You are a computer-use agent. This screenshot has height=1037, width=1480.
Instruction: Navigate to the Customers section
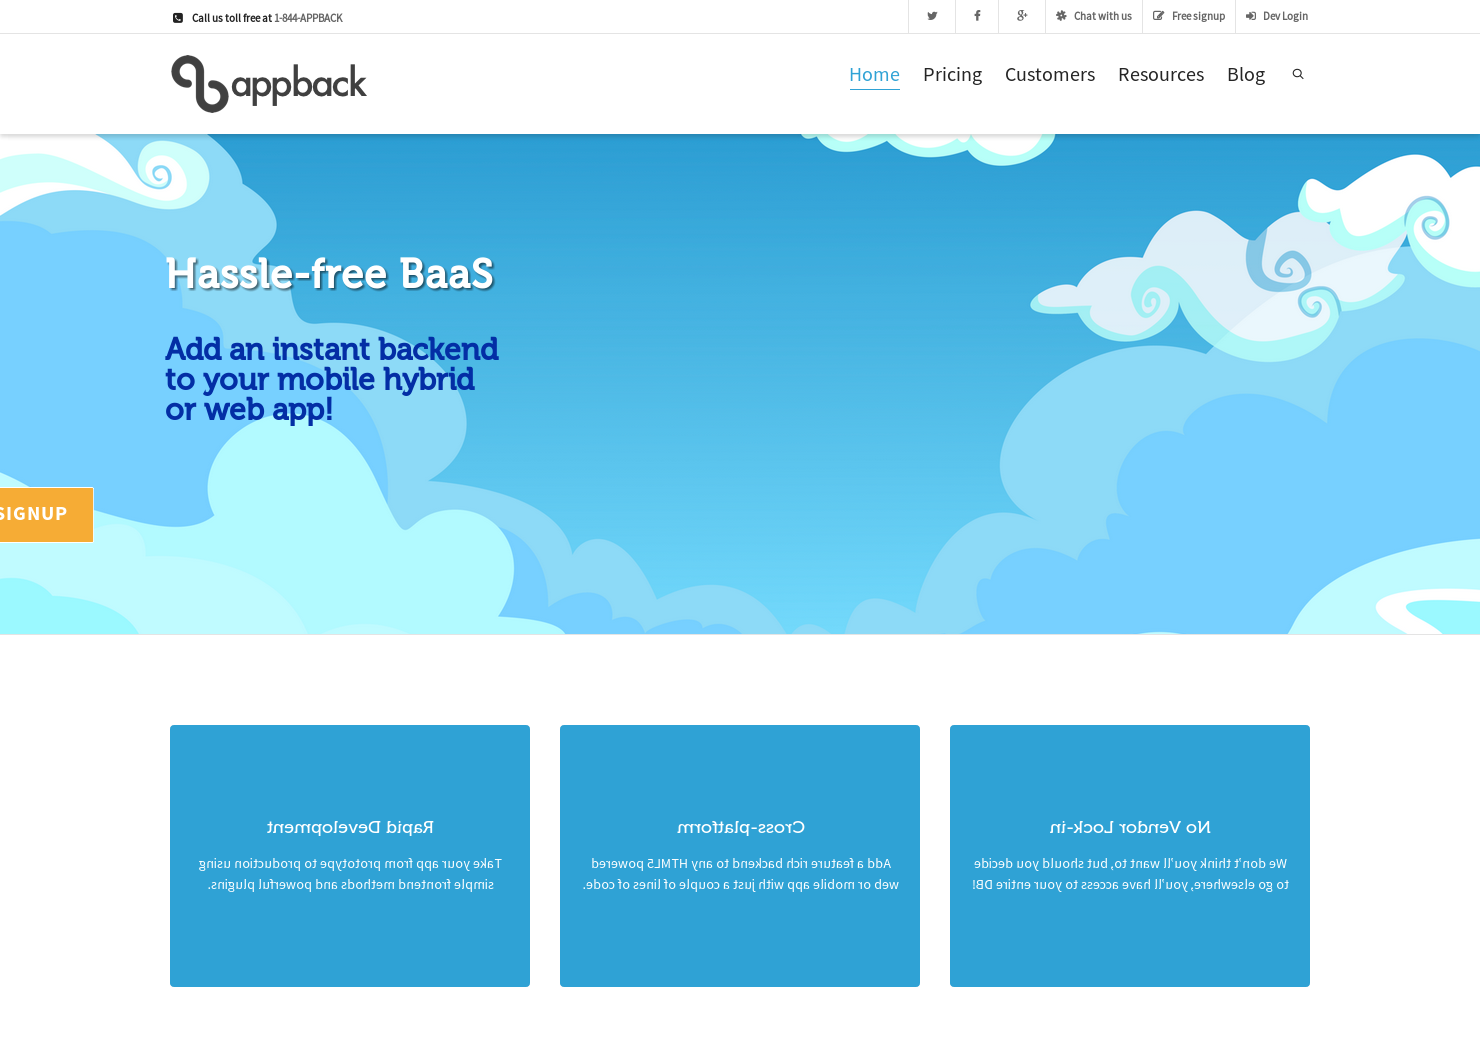[x=1050, y=74]
